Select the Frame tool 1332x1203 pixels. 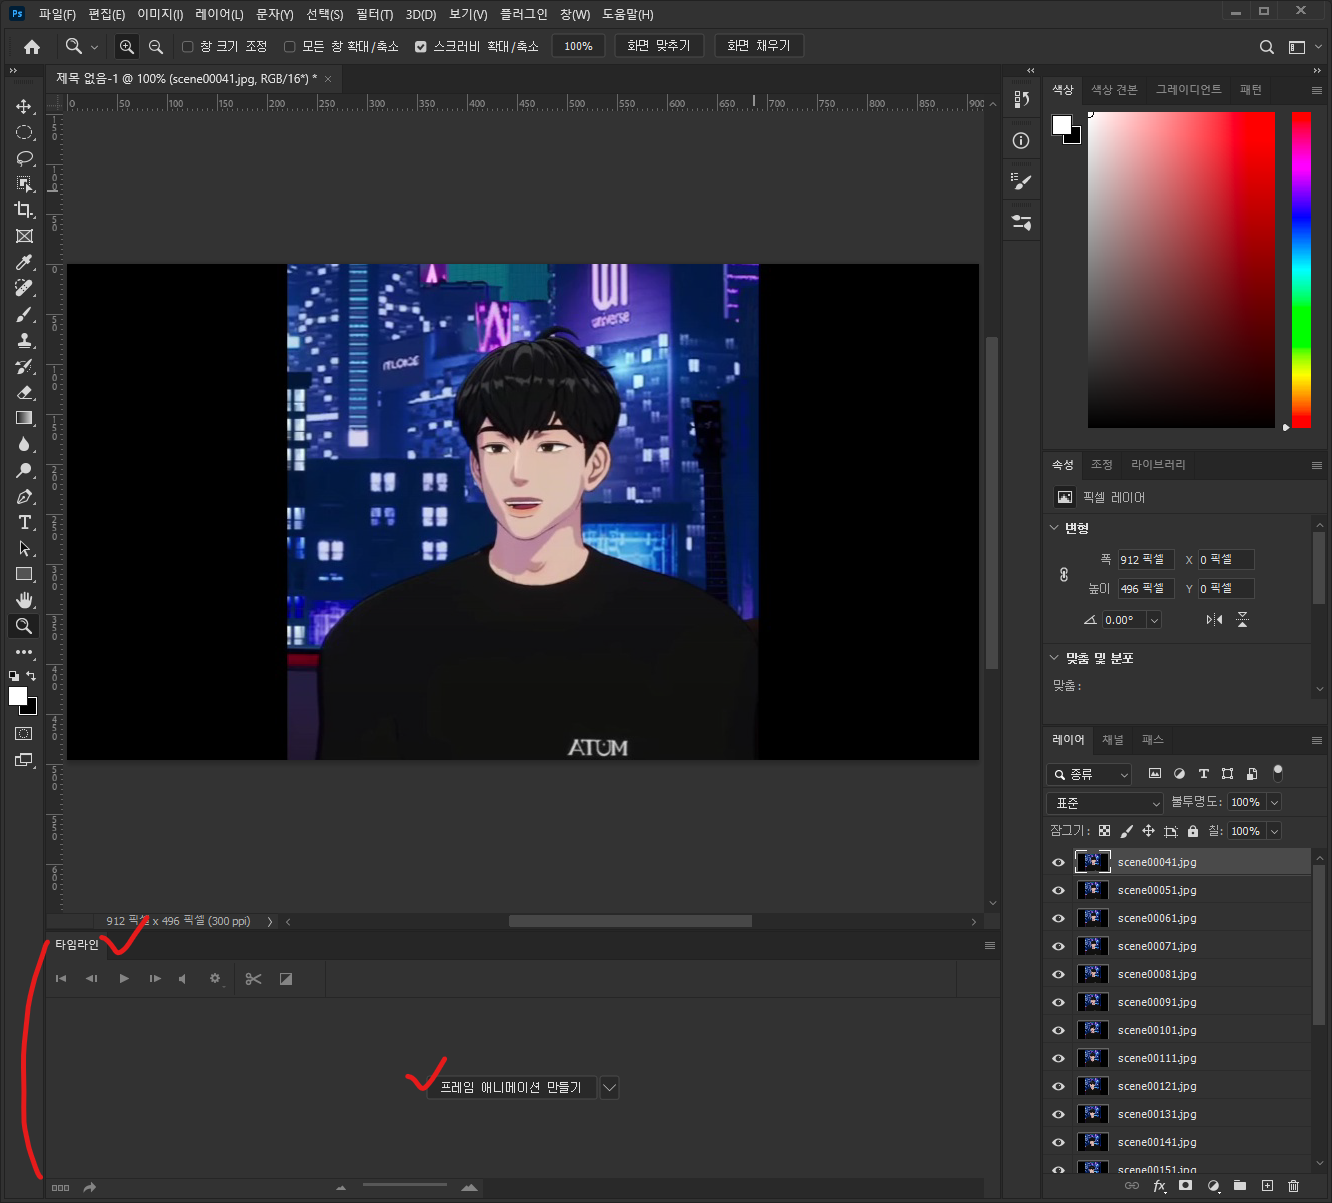pos(24,236)
